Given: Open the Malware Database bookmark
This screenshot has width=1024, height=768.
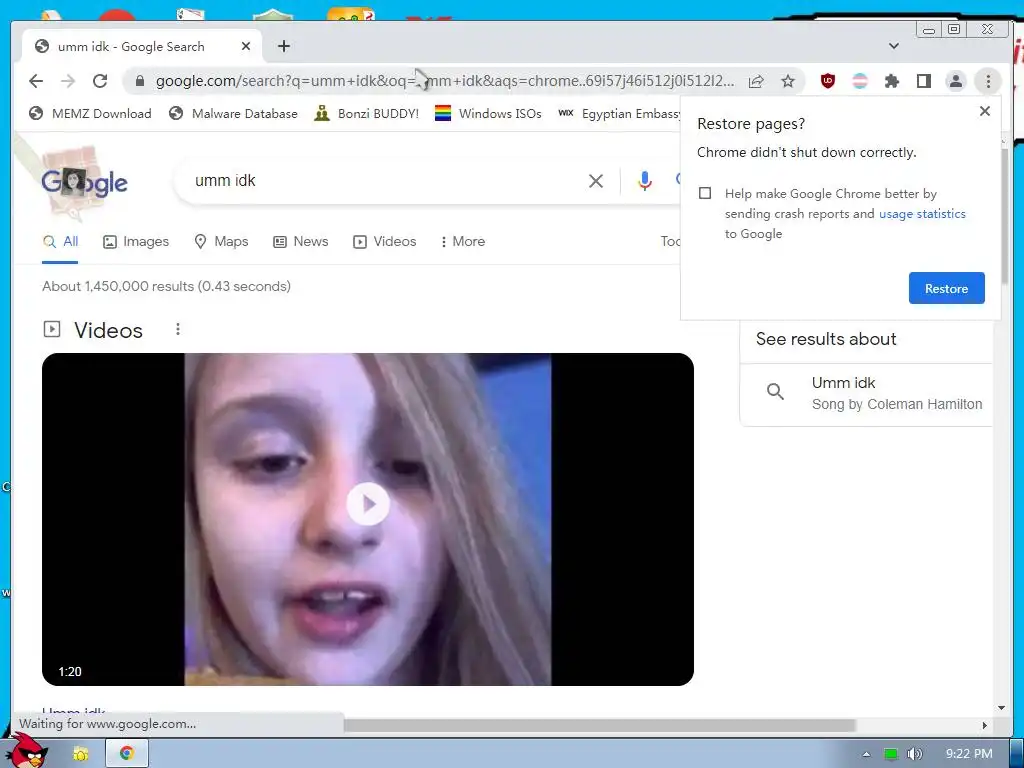Looking at the screenshot, I should (x=233, y=114).
